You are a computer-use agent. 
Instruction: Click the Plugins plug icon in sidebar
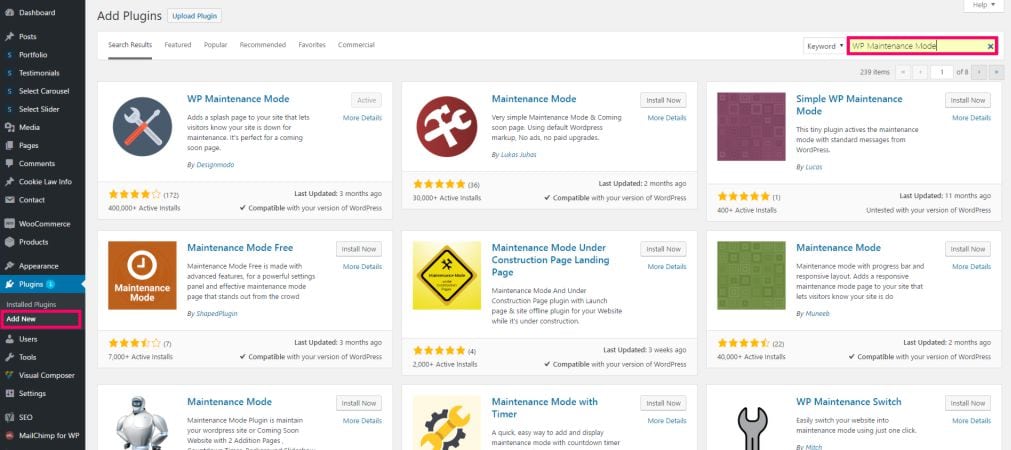(x=9, y=284)
